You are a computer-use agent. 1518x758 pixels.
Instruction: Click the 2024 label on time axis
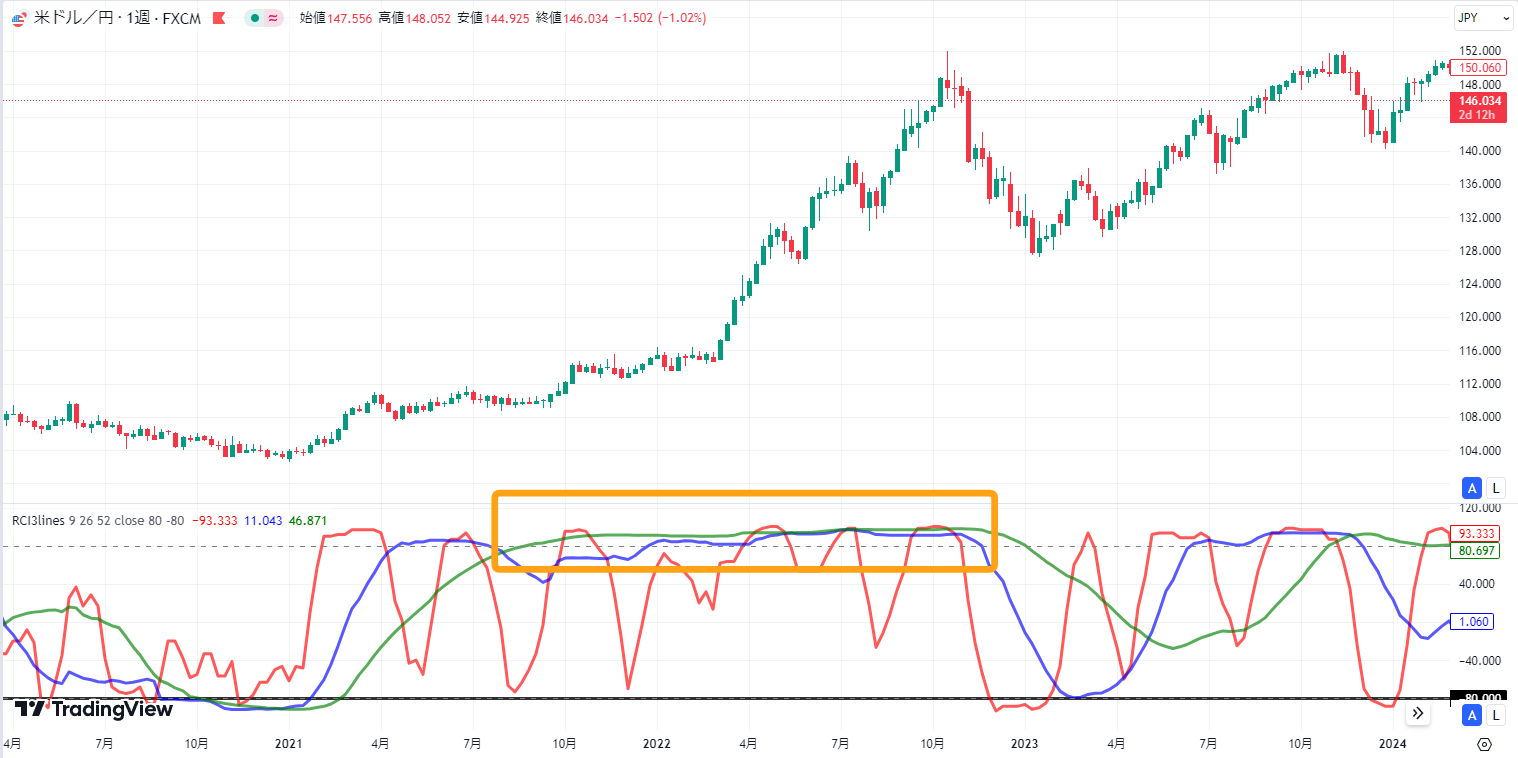click(x=1393, y=744)
